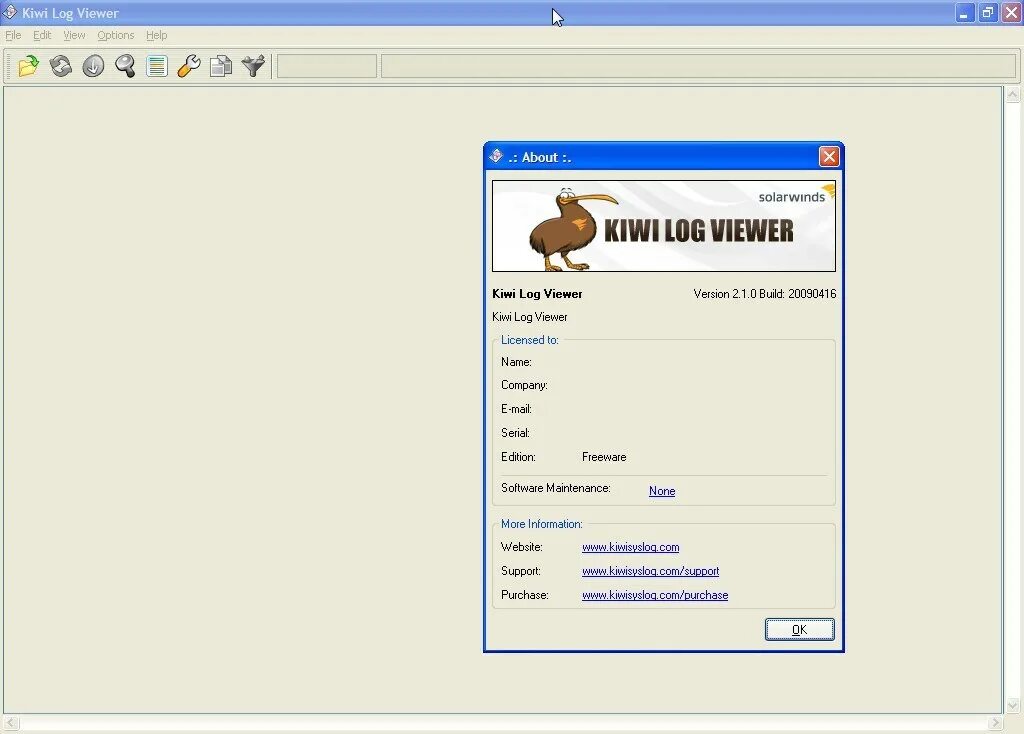
Task: Click the funnel filter toolbar icon
Action: [x=253, y=66]
